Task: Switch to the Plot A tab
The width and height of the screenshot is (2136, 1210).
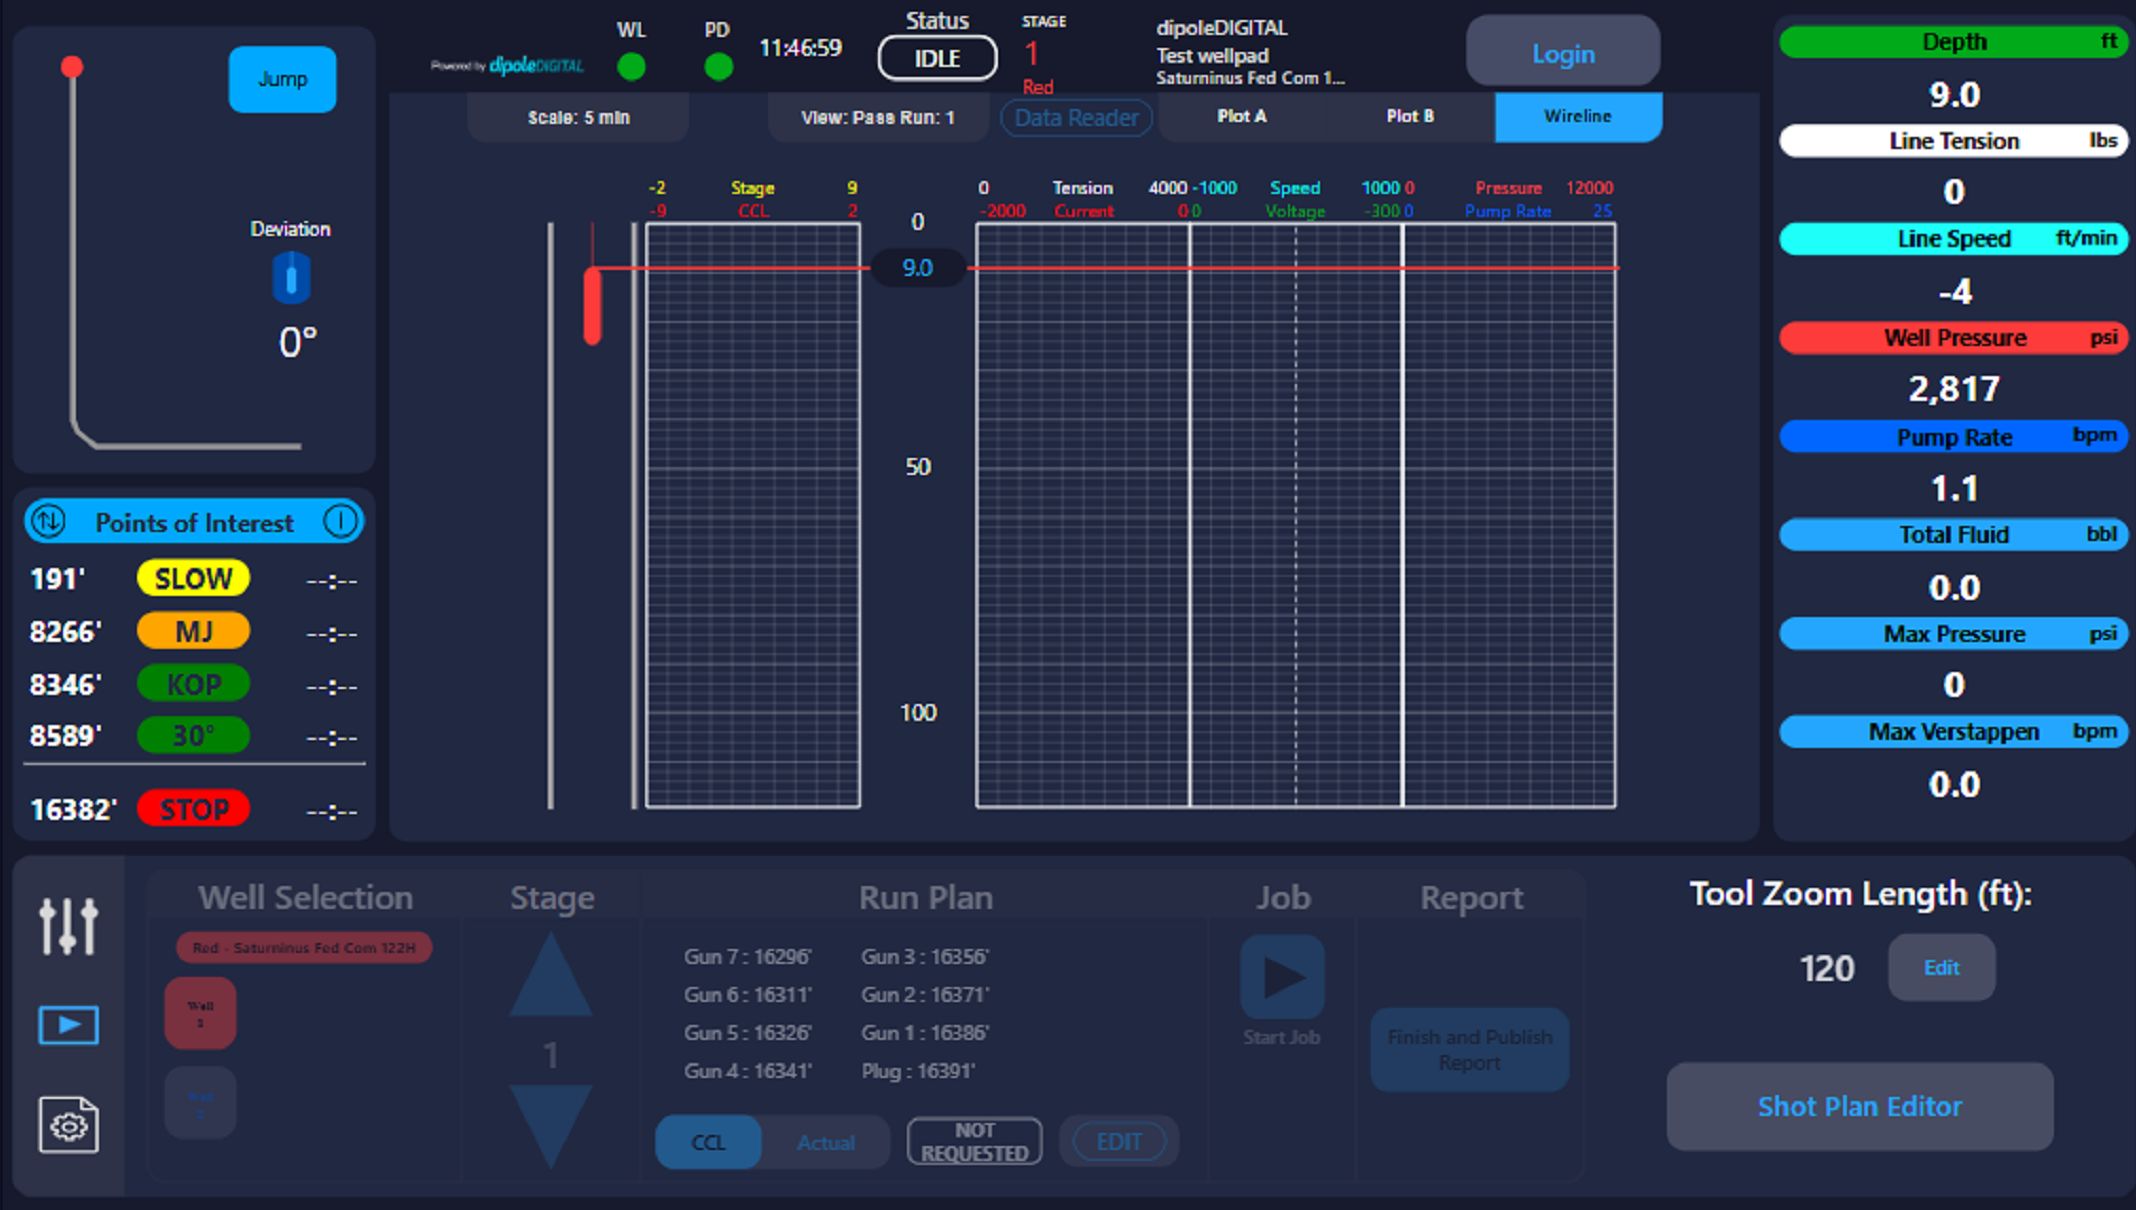Action: click(x=1241, y=117)
